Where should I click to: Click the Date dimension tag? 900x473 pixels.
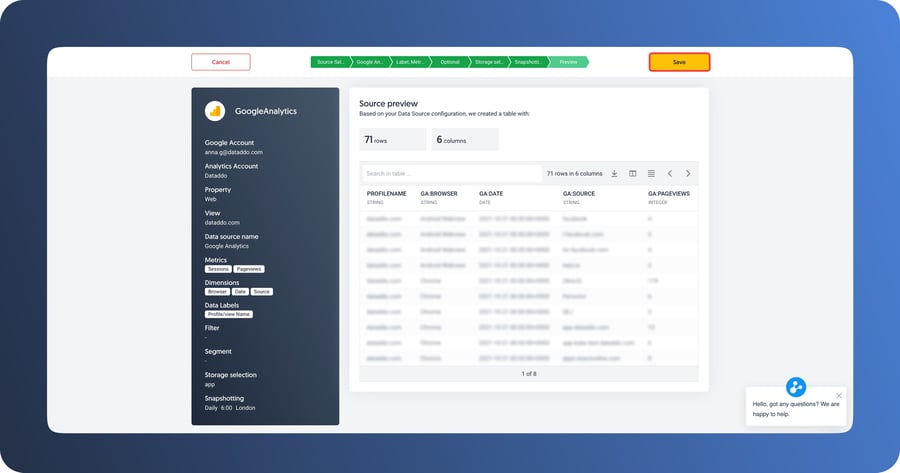(x=240, y=292)
